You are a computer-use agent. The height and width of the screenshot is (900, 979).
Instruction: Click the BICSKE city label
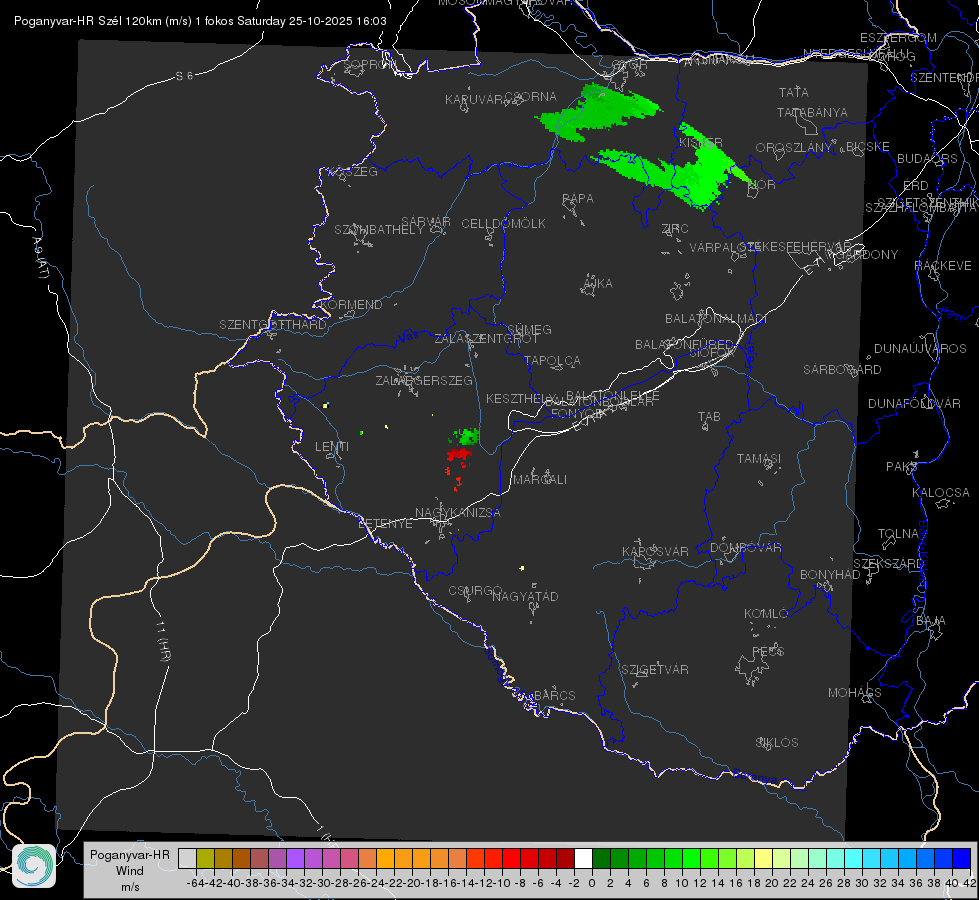(868, 147)
